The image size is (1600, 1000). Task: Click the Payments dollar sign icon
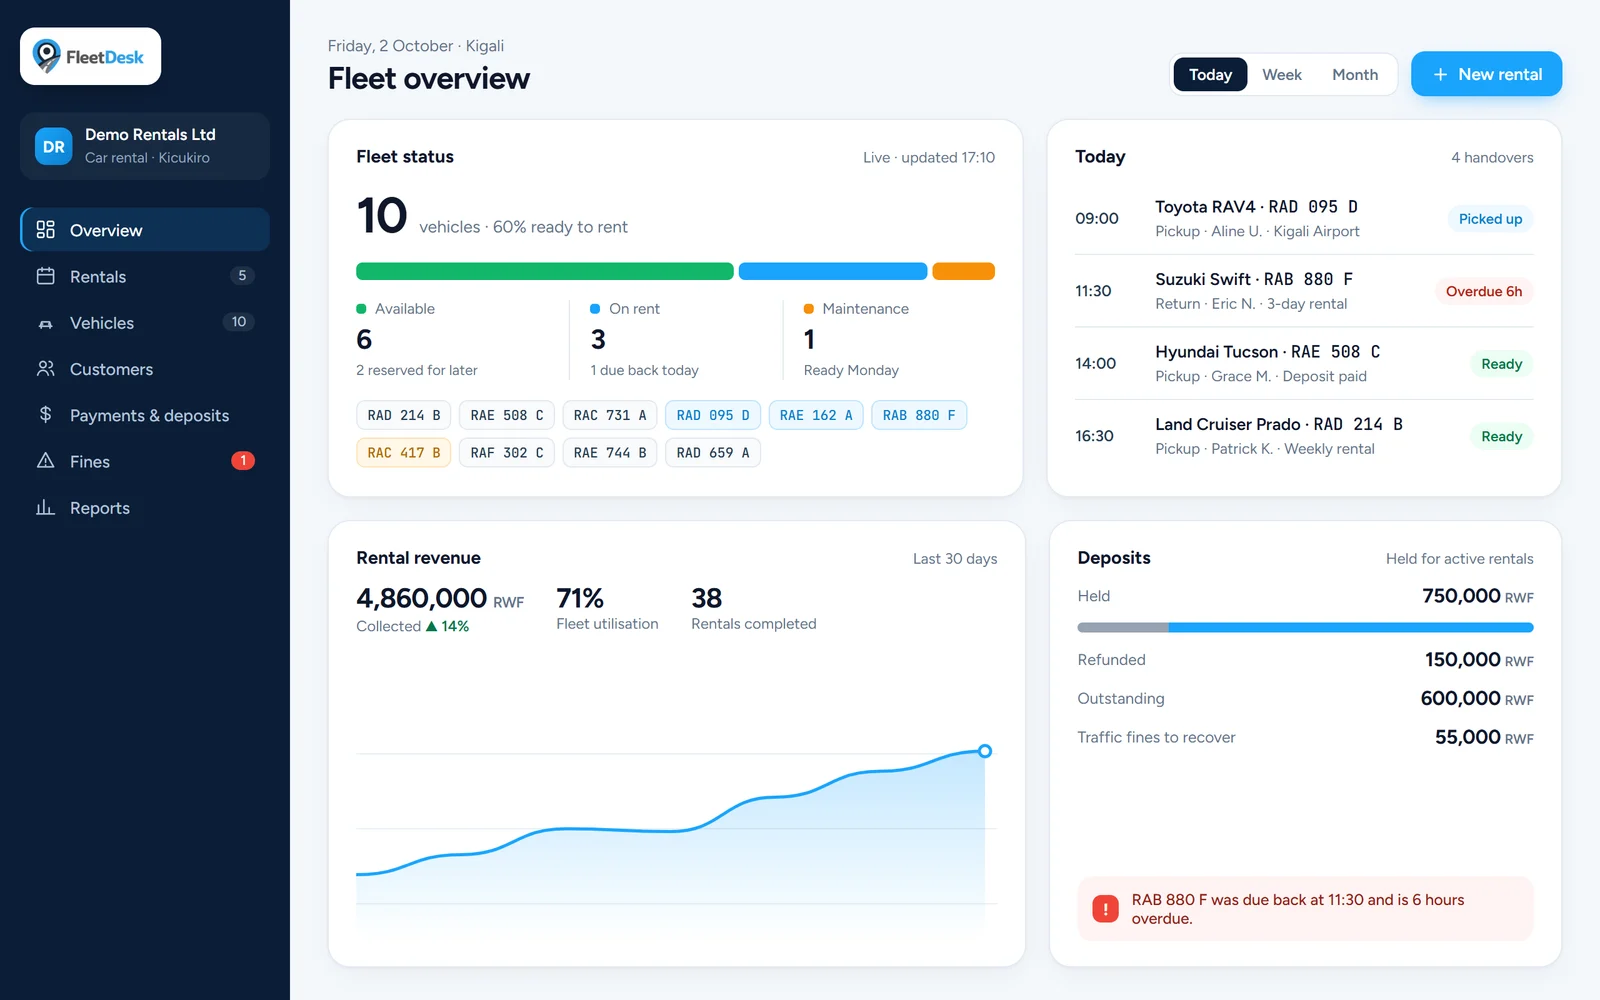(x=45, y=414)
